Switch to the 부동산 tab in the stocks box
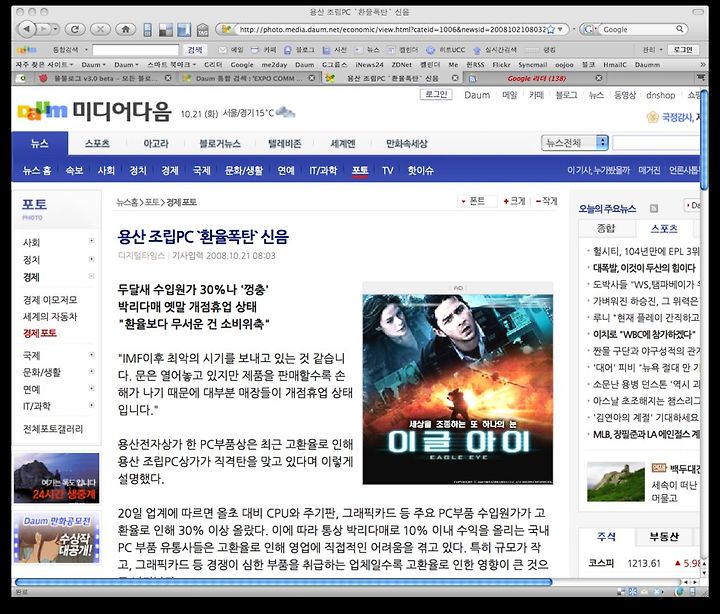The width and height of the screenshot is (720, 614). (663, 536)
